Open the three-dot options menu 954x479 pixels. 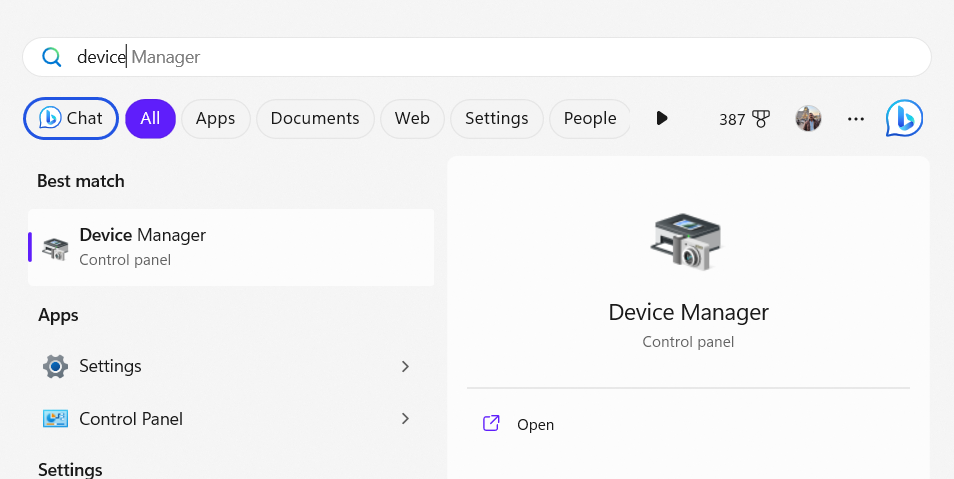tap(855, 119)
